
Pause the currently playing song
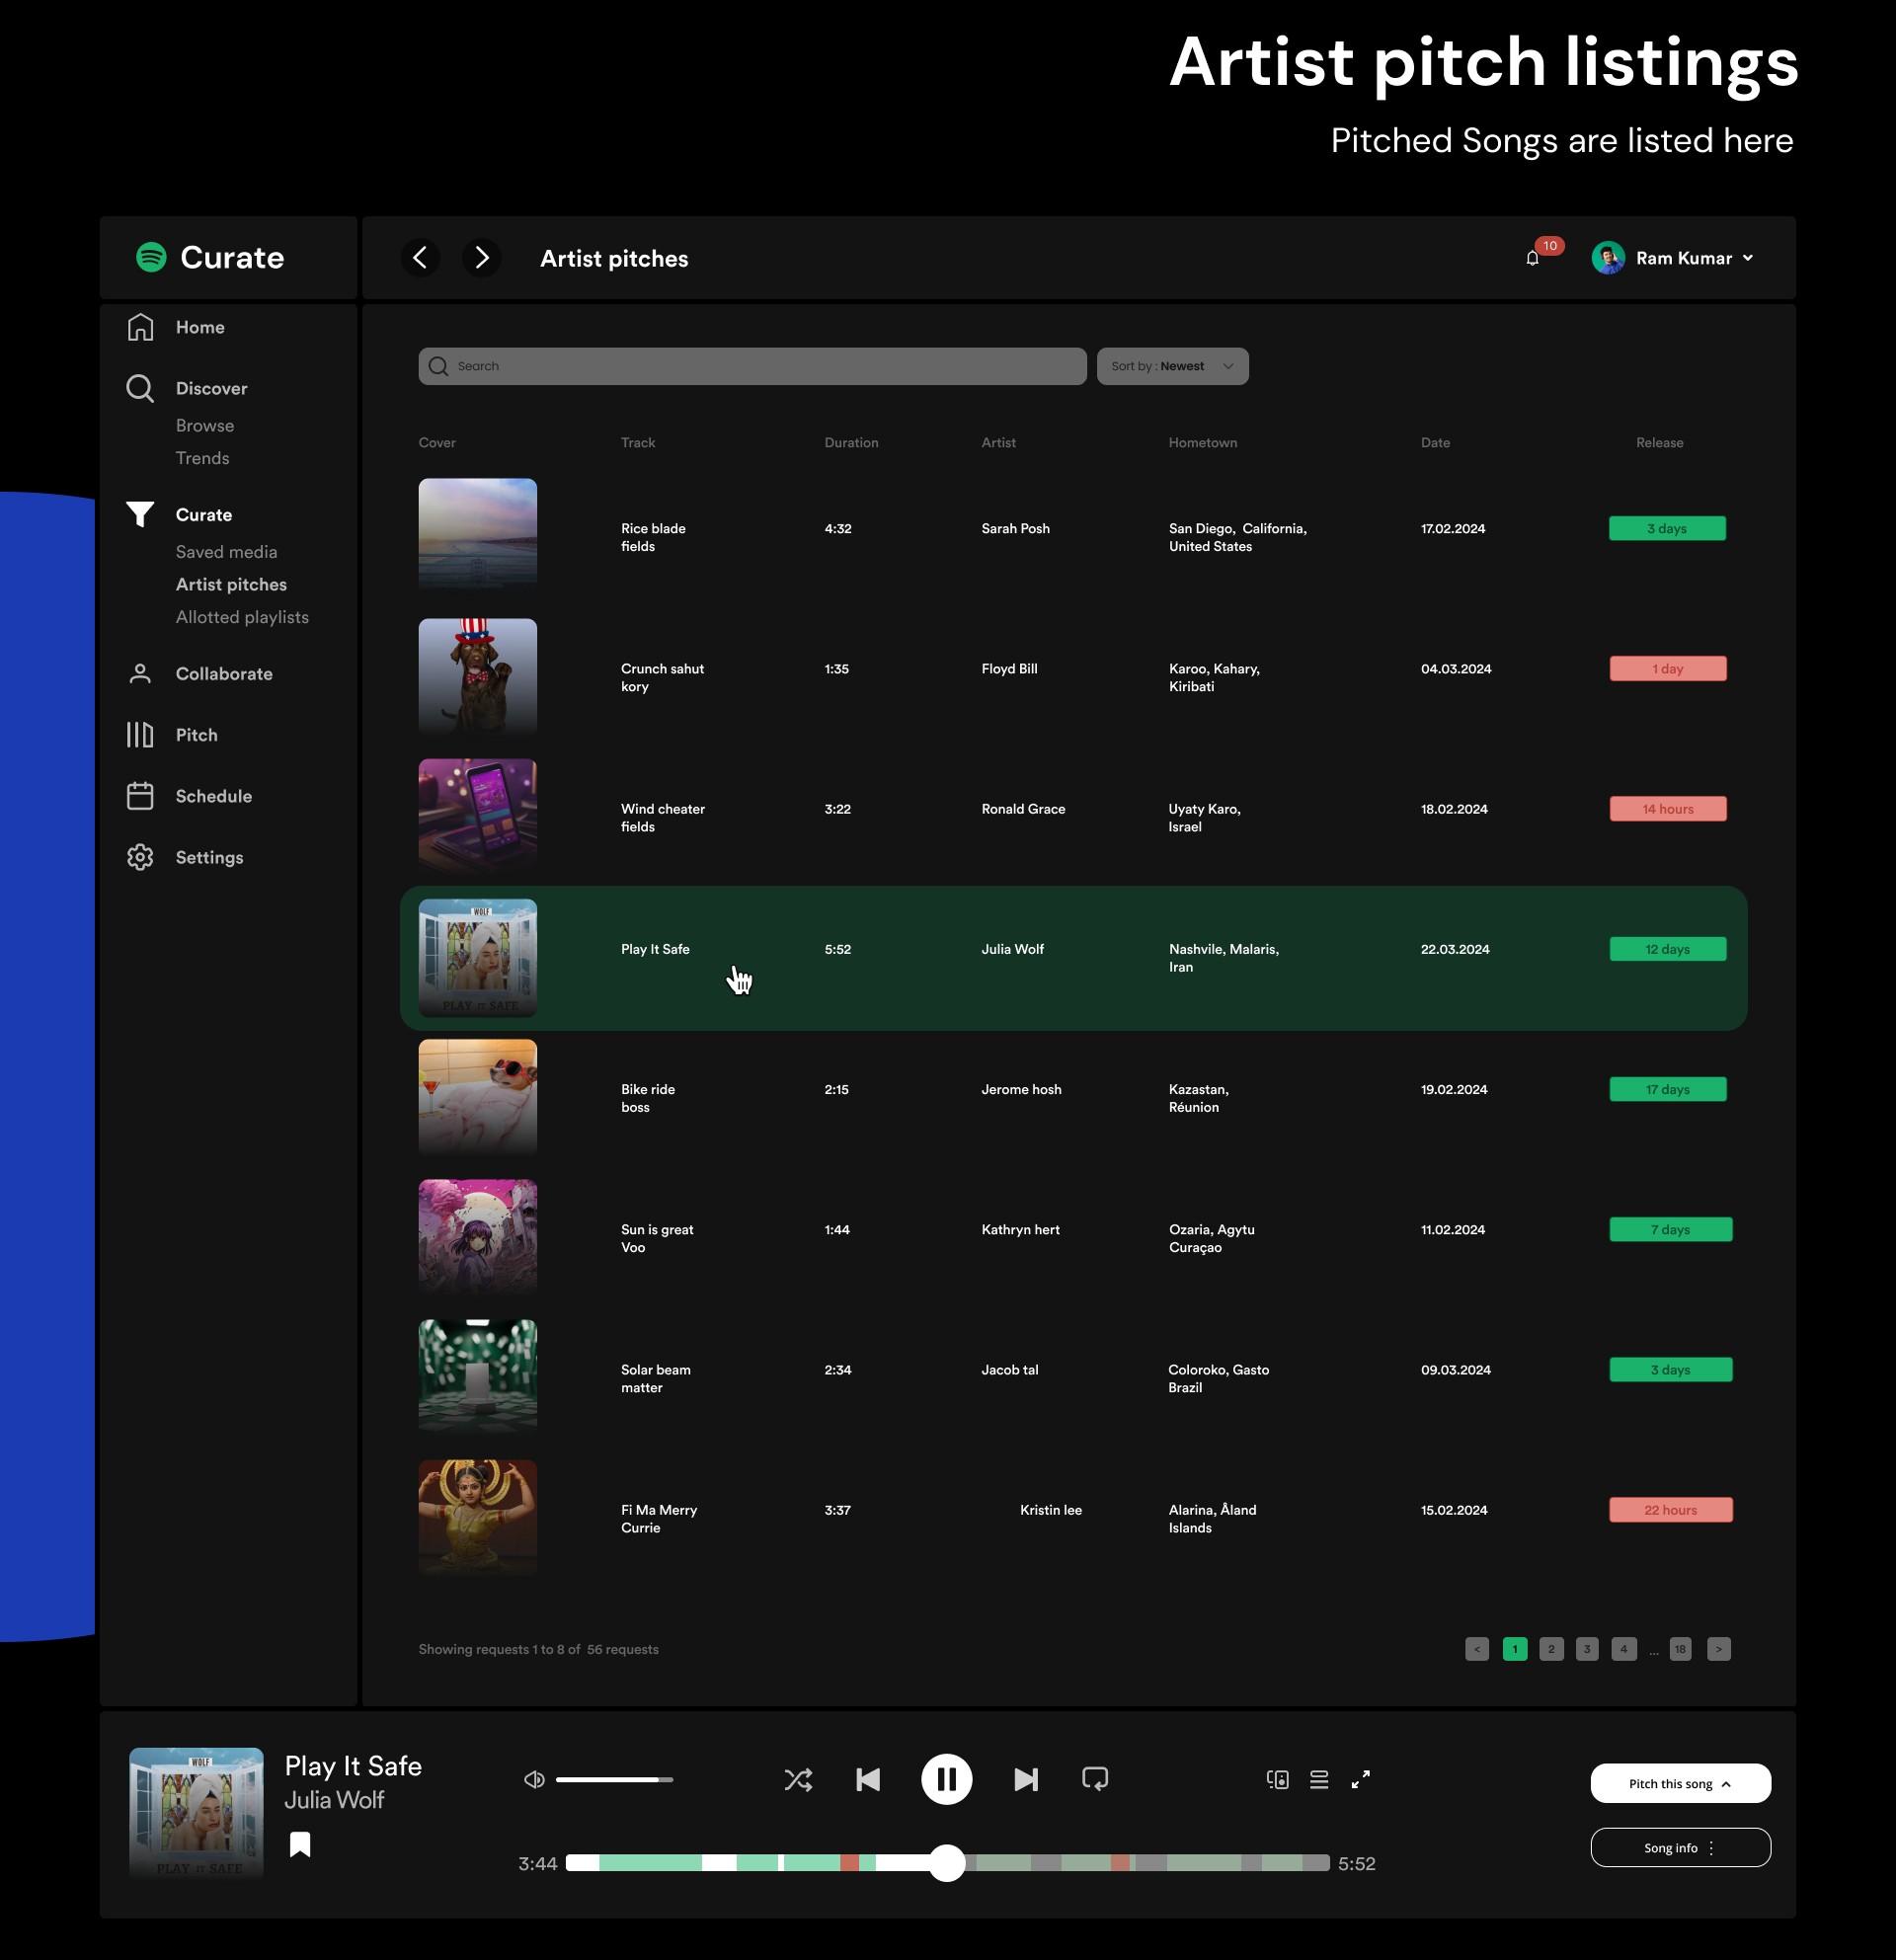click(x=946, y=1779)
